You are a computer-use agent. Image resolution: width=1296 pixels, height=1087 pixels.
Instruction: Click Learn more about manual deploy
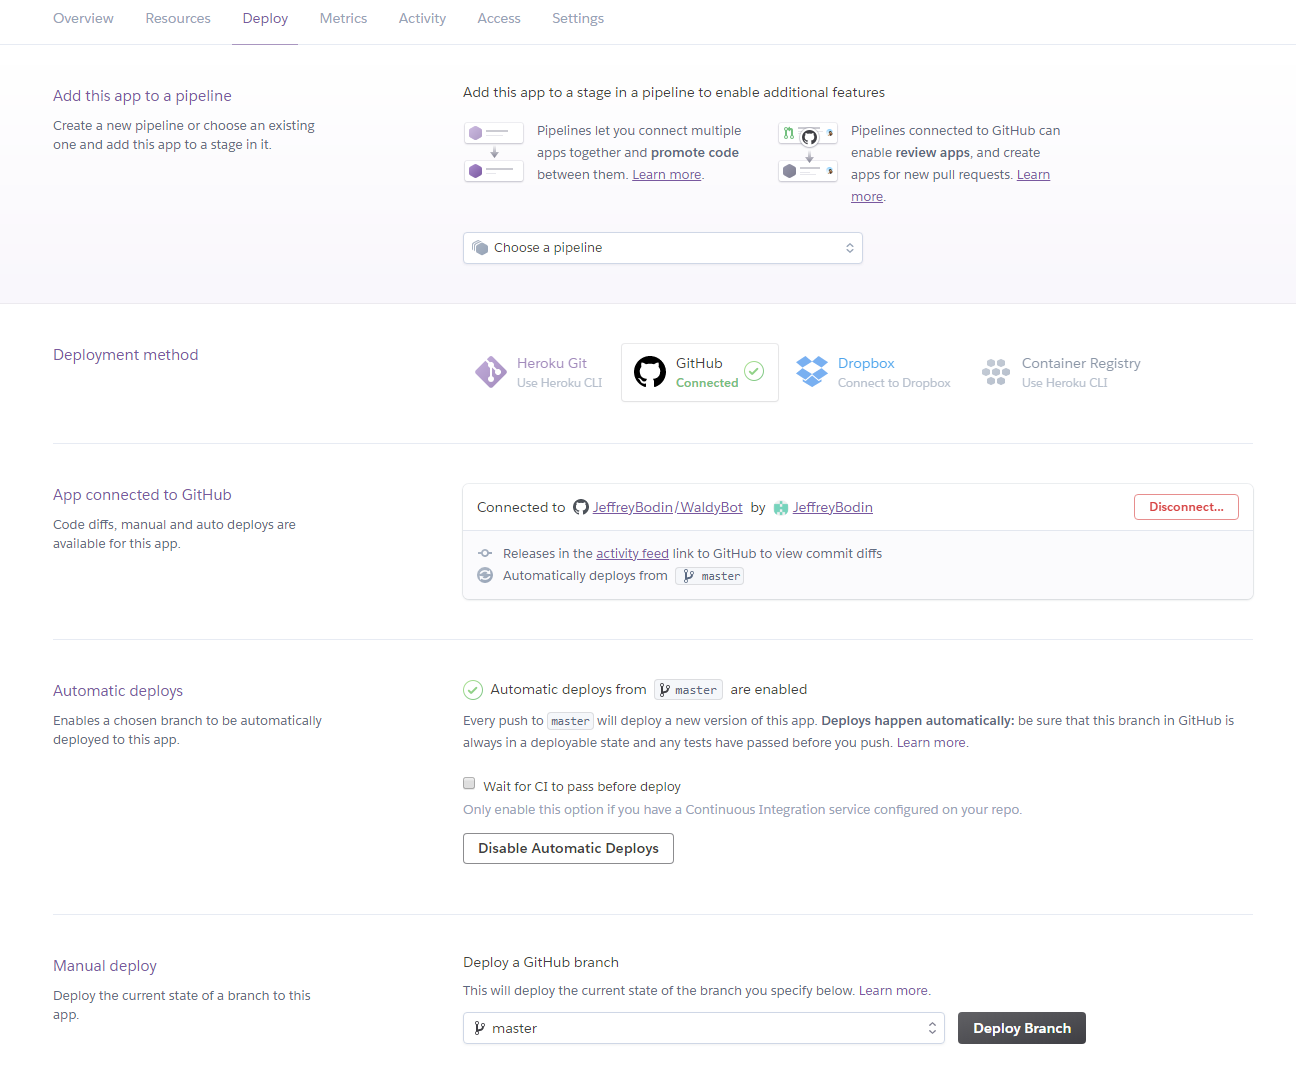893,991
